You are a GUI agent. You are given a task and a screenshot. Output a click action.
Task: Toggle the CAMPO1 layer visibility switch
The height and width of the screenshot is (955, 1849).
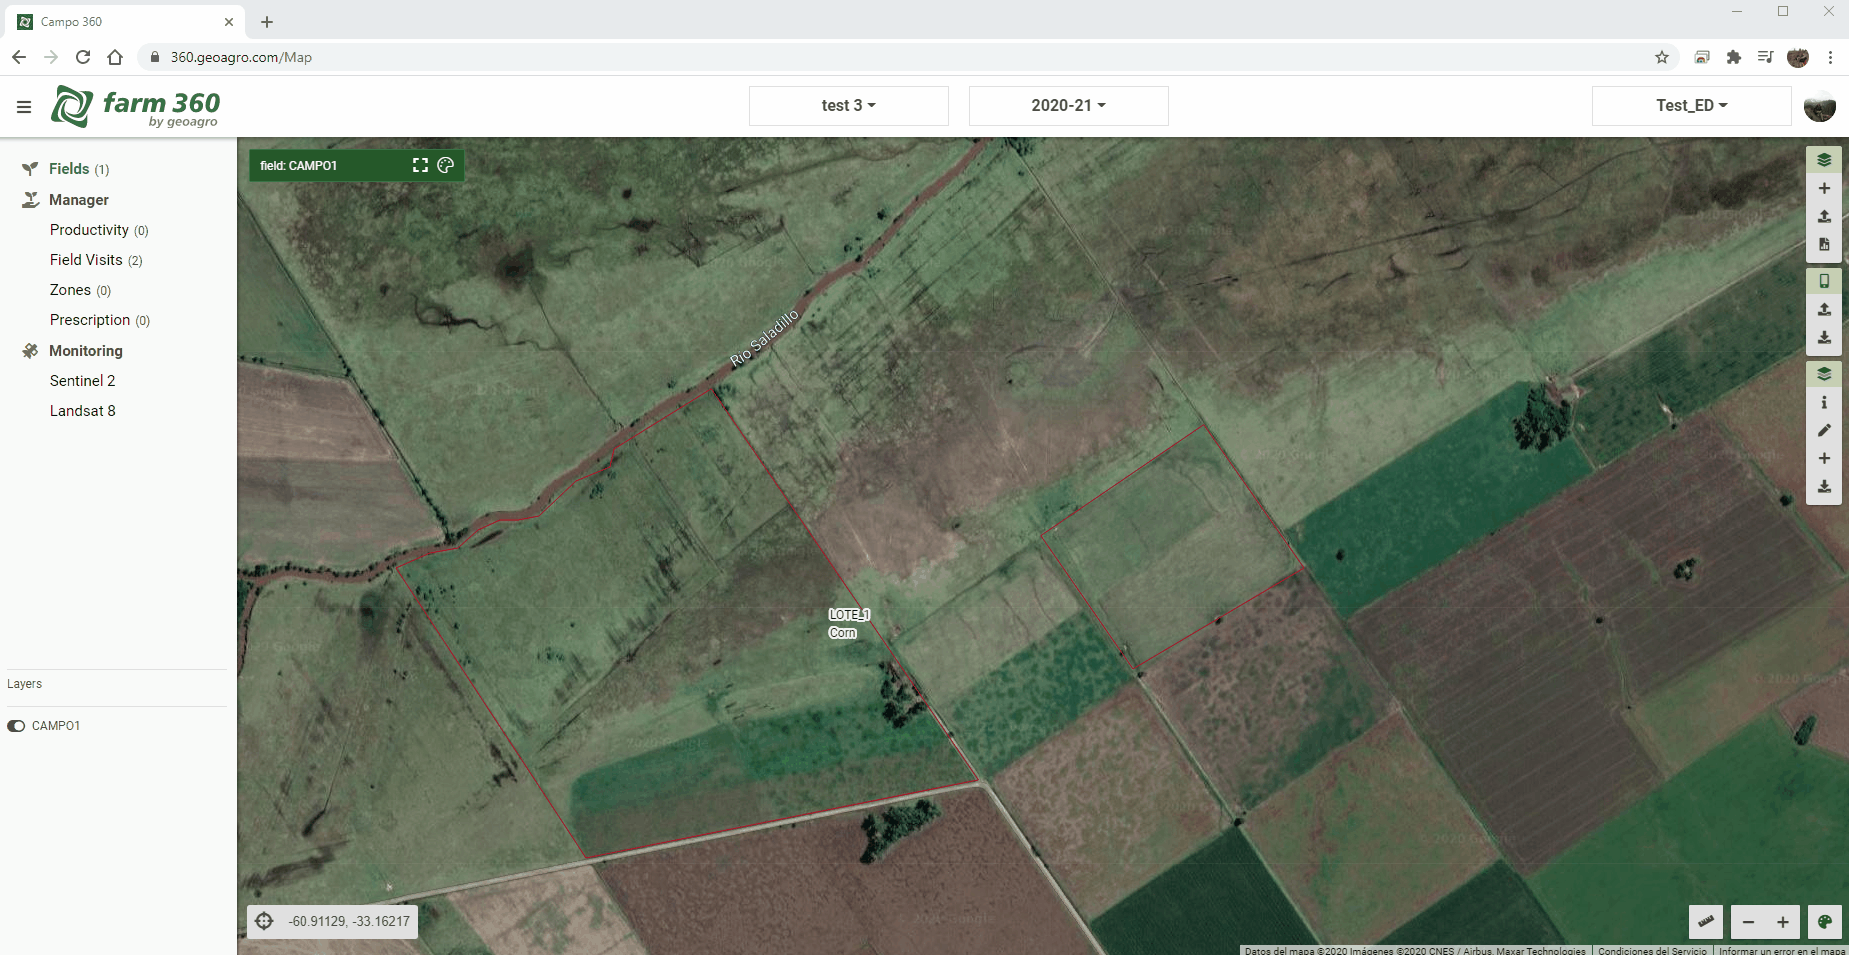tap(16, 726)
